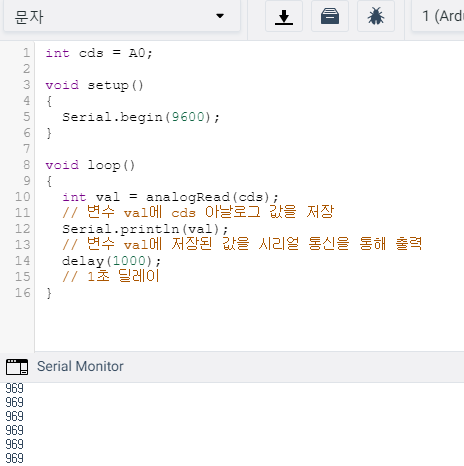This screenshot has height=466, width=464.
Task: Open the 1 (Arduino) board selector
Action: [x=438, y=16]
